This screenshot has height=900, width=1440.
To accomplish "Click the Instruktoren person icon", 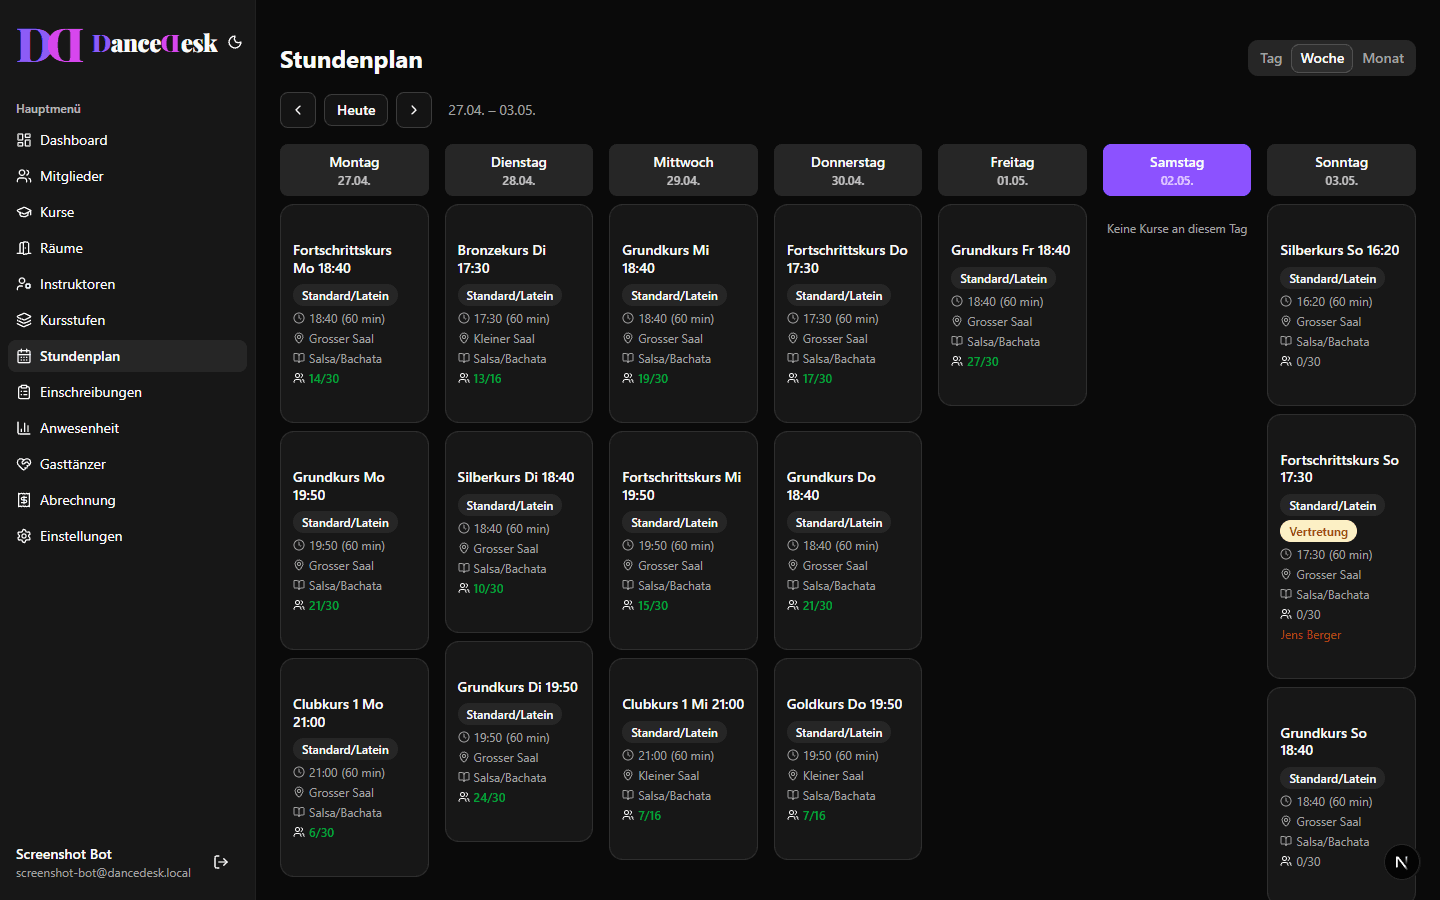I will [24, 284].
